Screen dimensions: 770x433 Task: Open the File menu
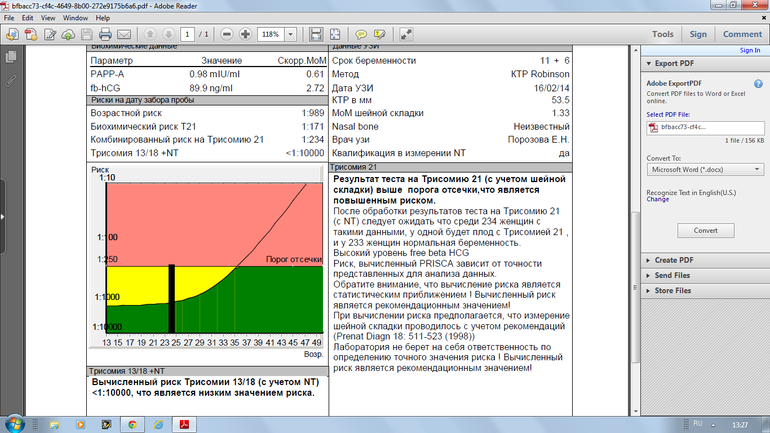9,18
